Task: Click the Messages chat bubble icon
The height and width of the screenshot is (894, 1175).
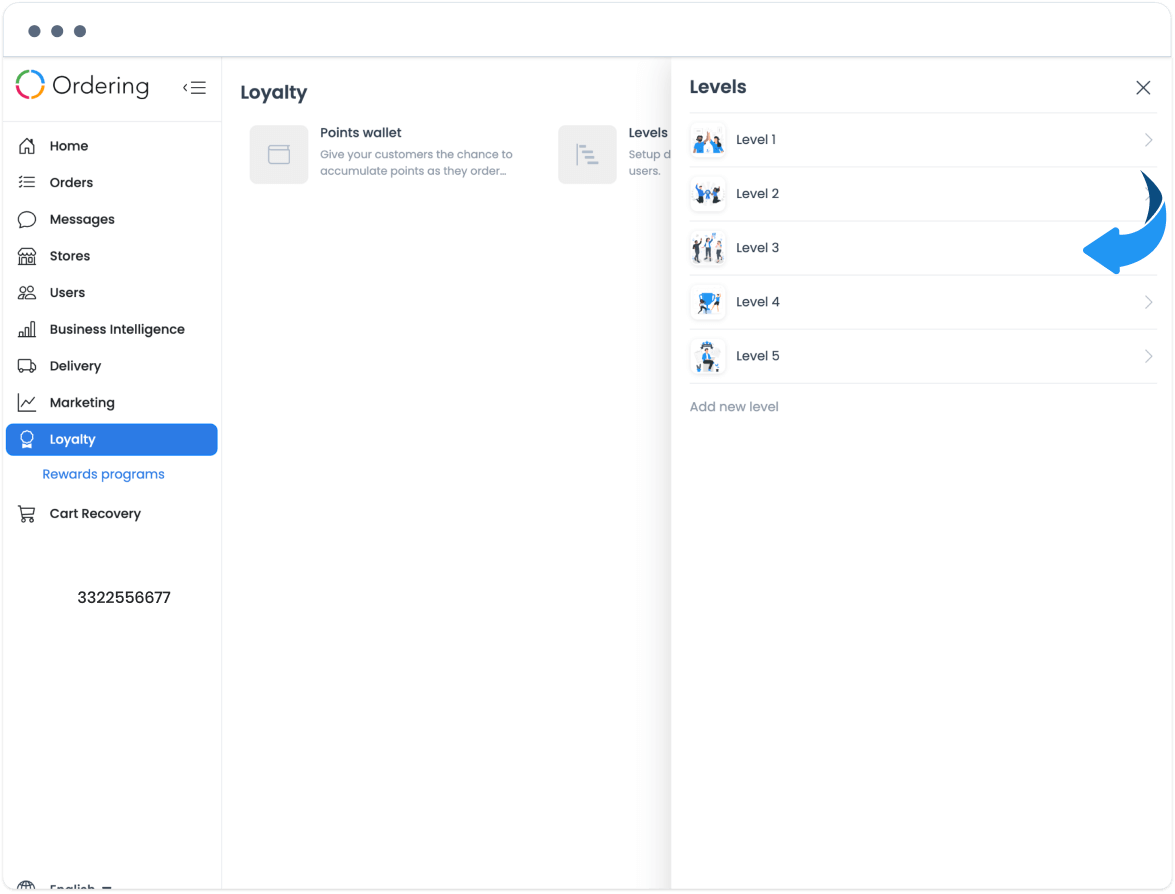Action: tap(27, 219)
